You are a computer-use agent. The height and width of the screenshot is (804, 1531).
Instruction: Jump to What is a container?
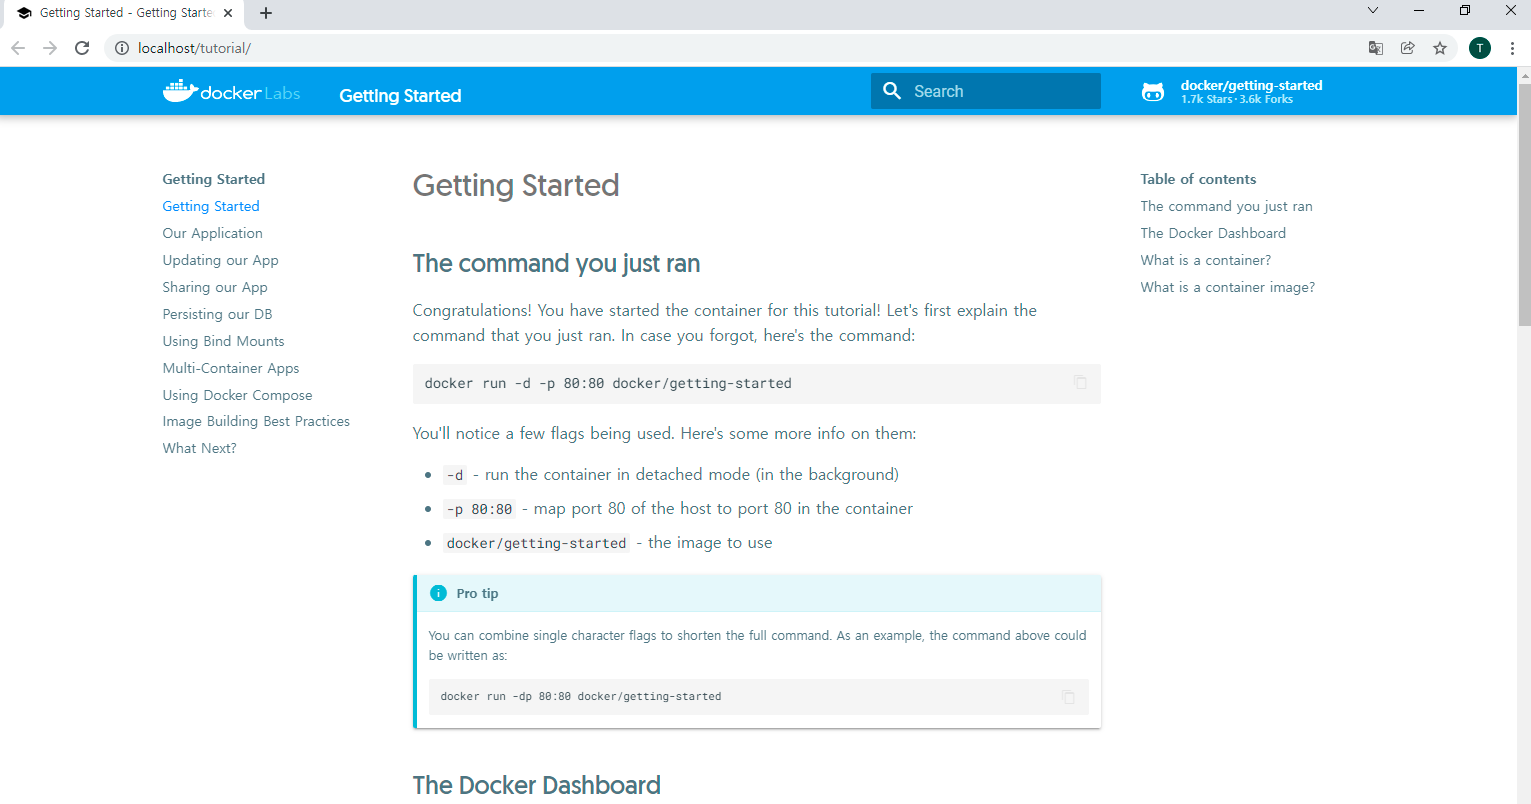tap(1206, 260)
